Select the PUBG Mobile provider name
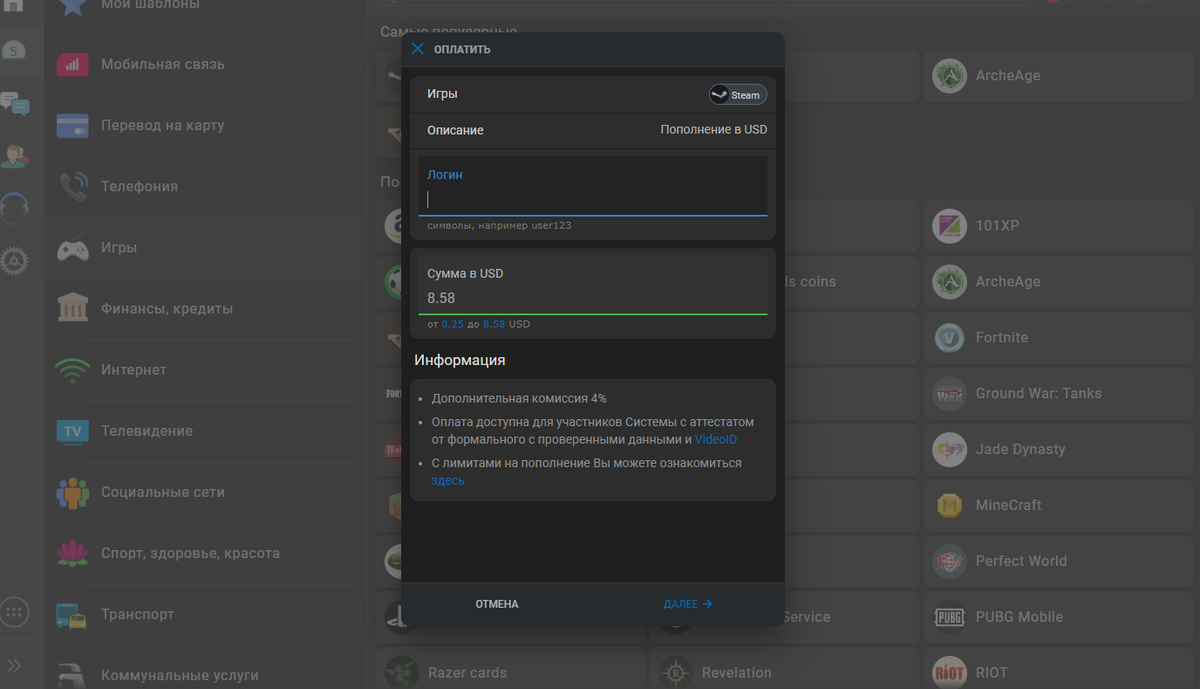The height and width of the screenshot is (689, 1200). click(x=1019, y=617)
